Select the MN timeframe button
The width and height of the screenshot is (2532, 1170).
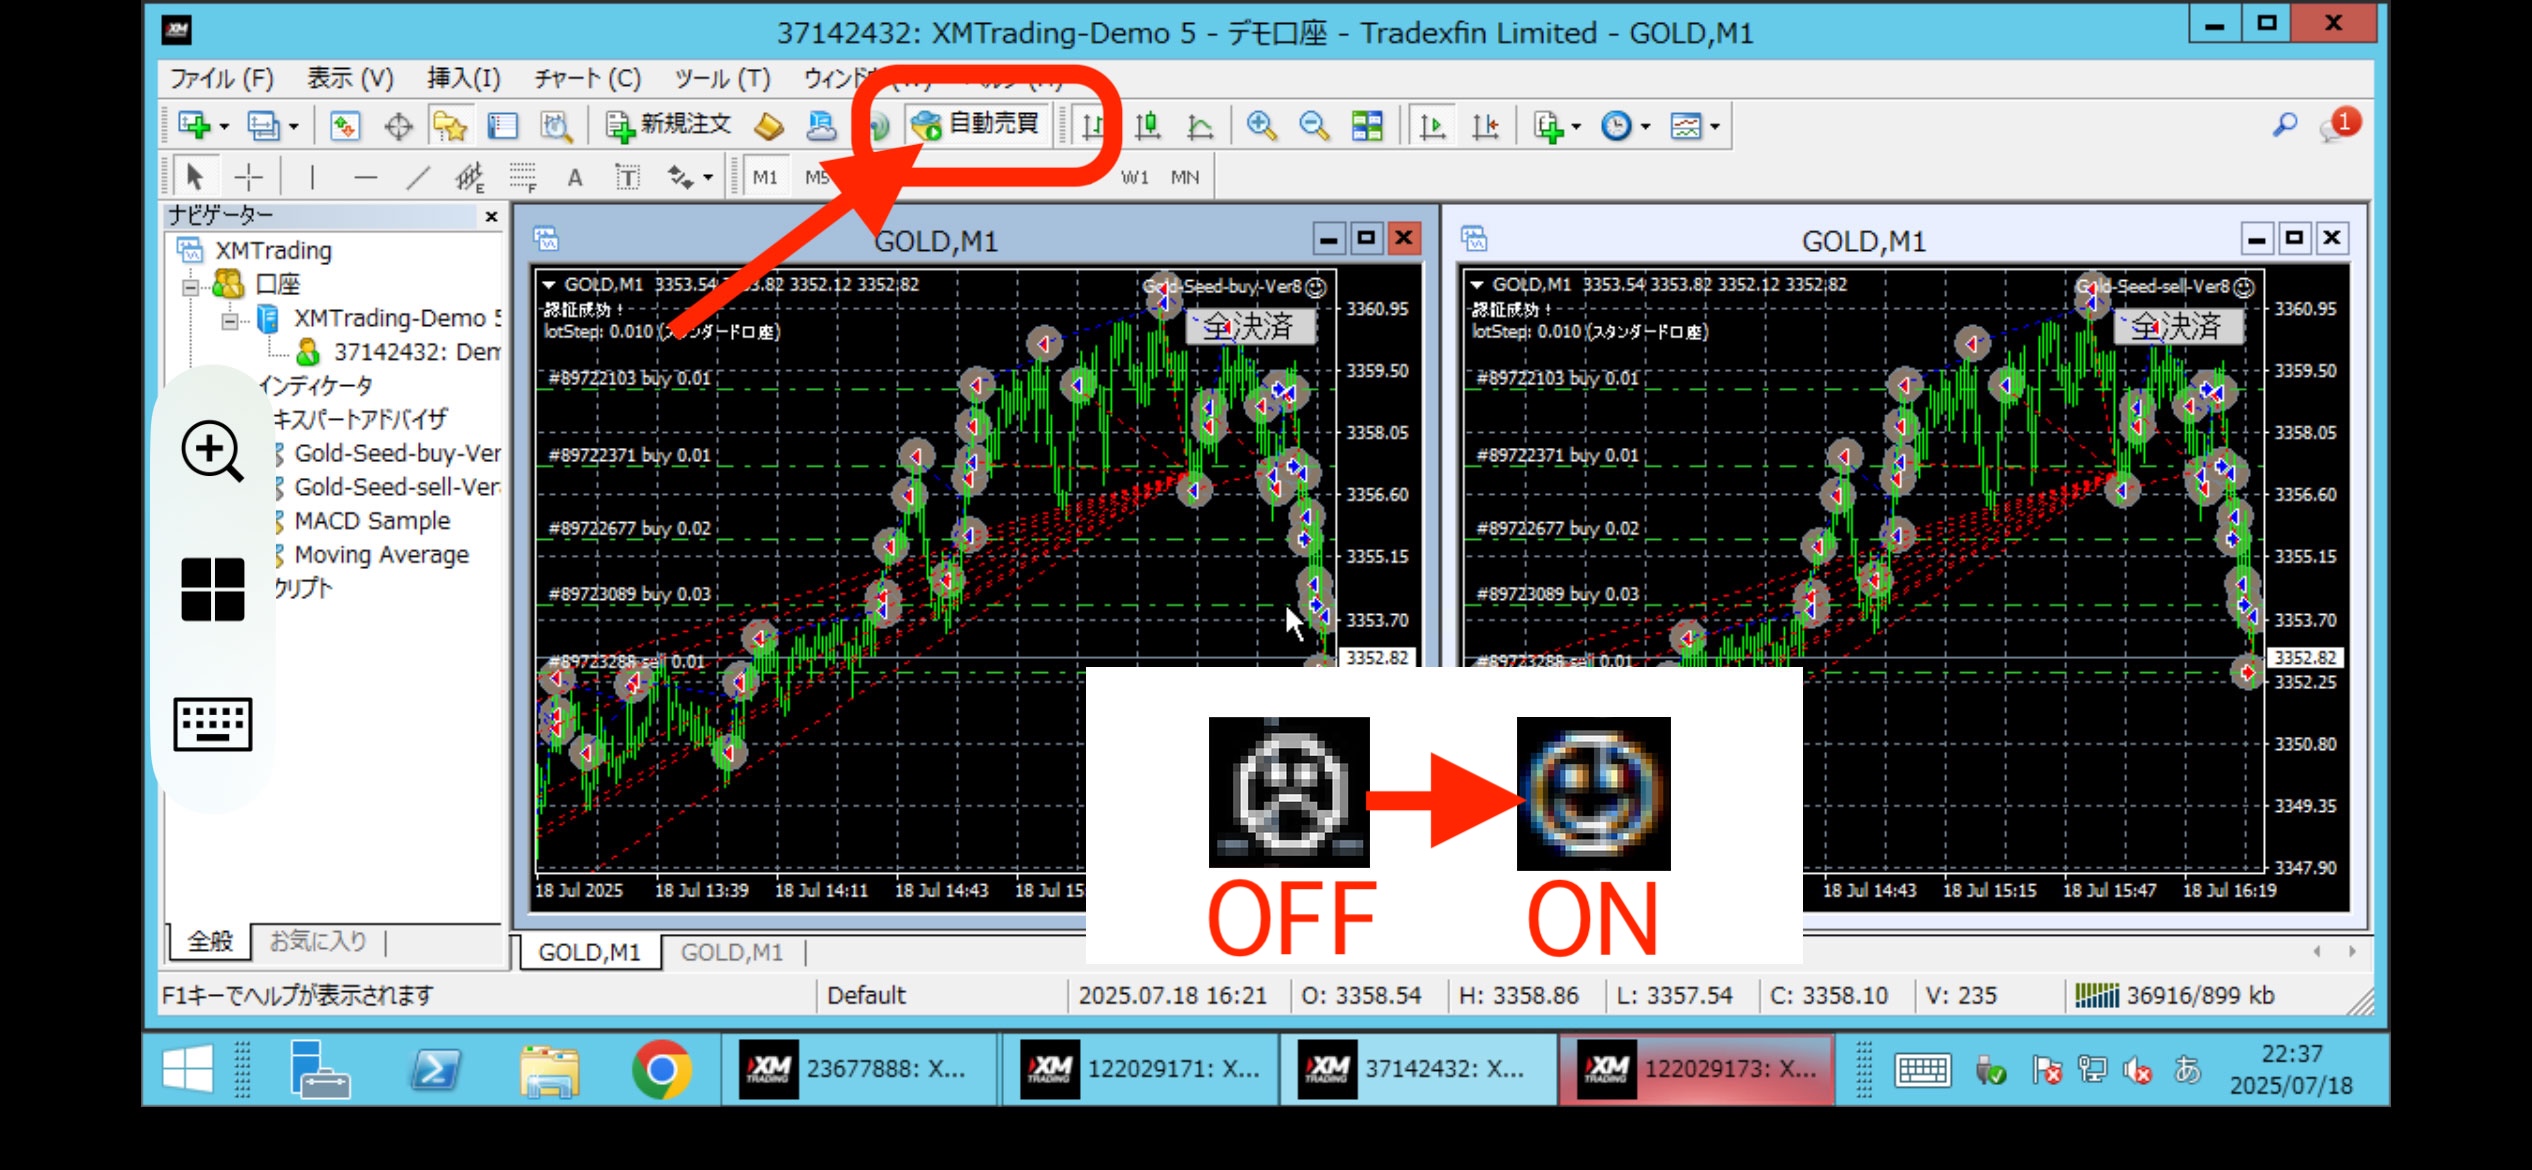click(1185, 177)
